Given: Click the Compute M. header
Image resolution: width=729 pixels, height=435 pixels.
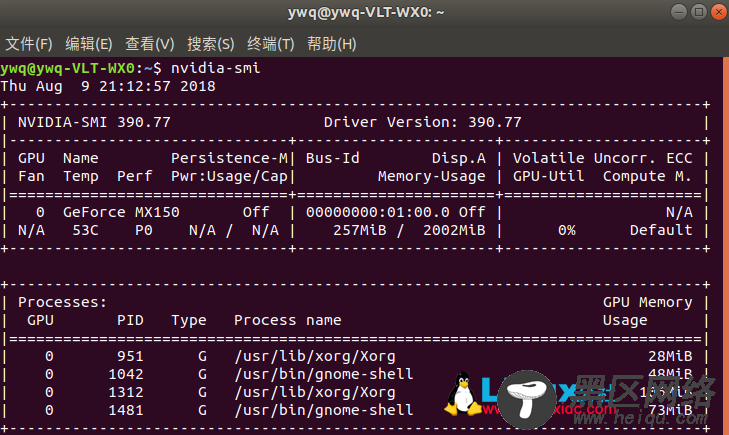Looking at the screenshot, I should point(647,176).
